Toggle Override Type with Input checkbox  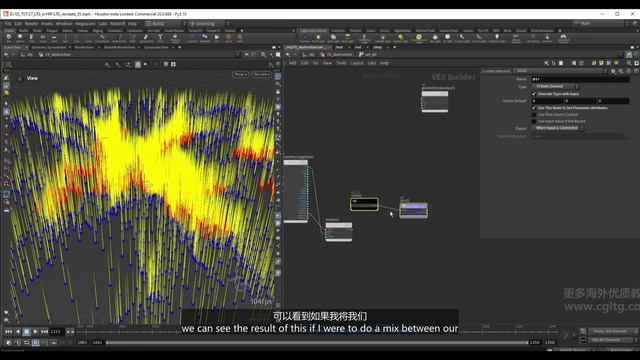pos(534,94)
